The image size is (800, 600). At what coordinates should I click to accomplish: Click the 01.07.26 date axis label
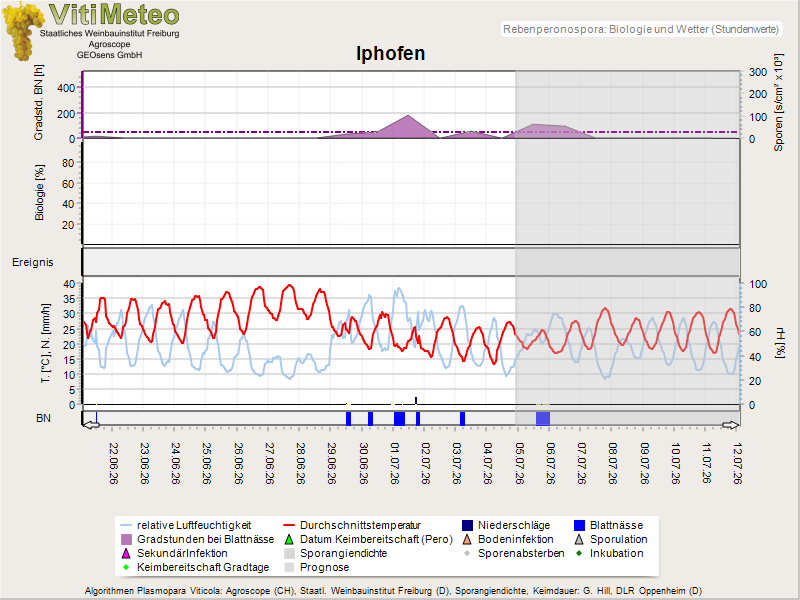pos(394,463)
